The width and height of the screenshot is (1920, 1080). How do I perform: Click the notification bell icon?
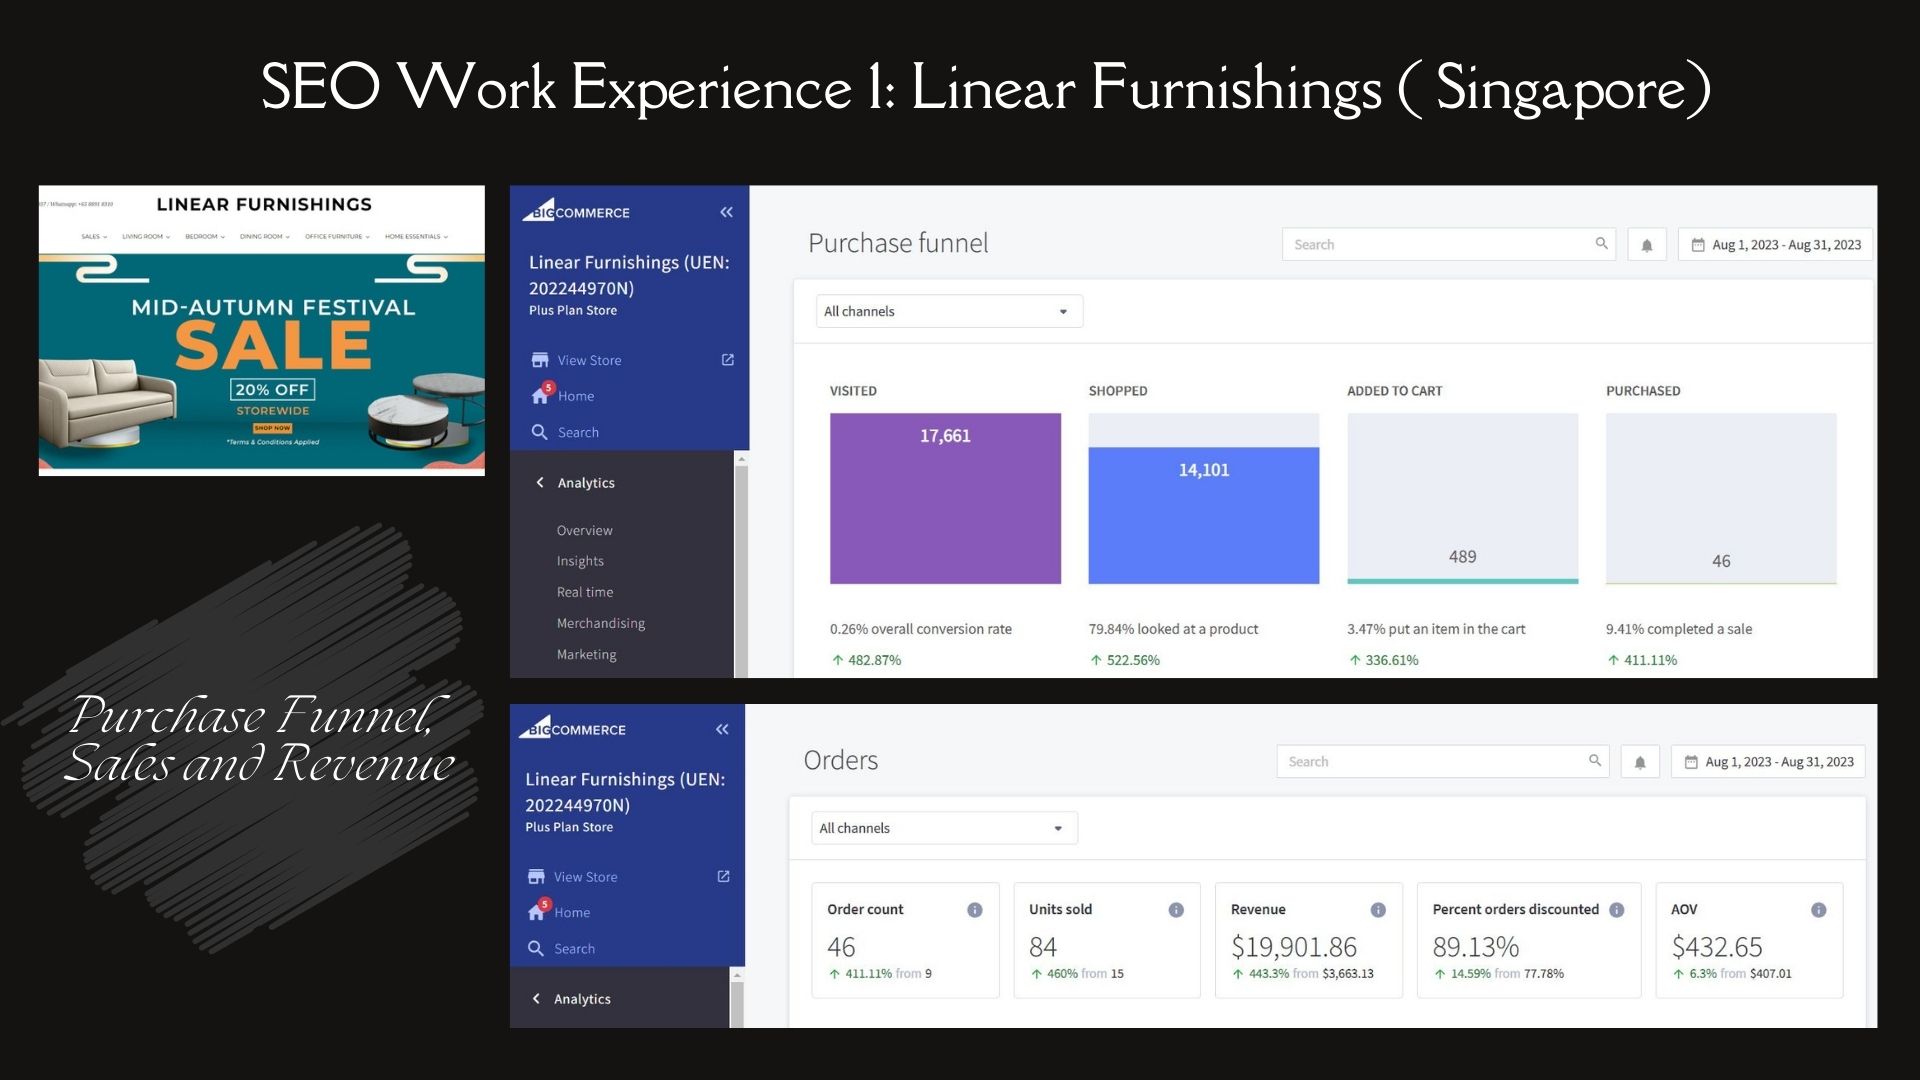click(1644, 244)
